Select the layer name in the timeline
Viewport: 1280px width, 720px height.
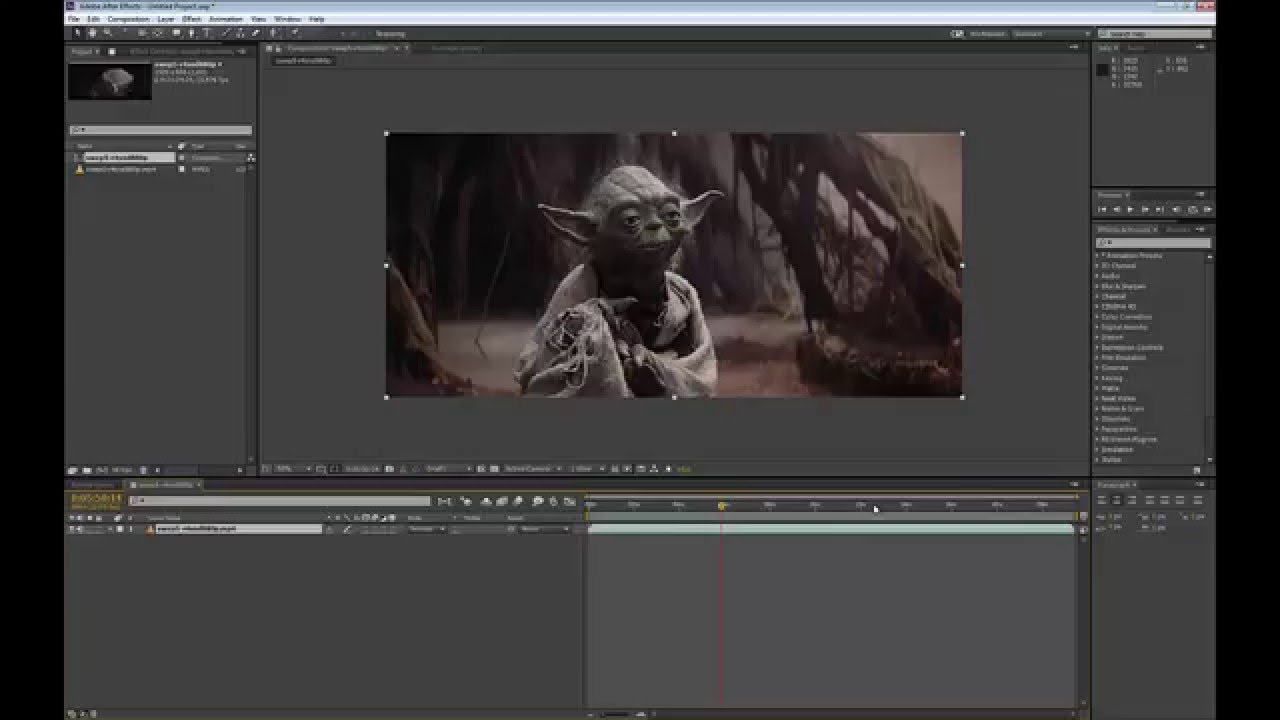pos(239,529)
